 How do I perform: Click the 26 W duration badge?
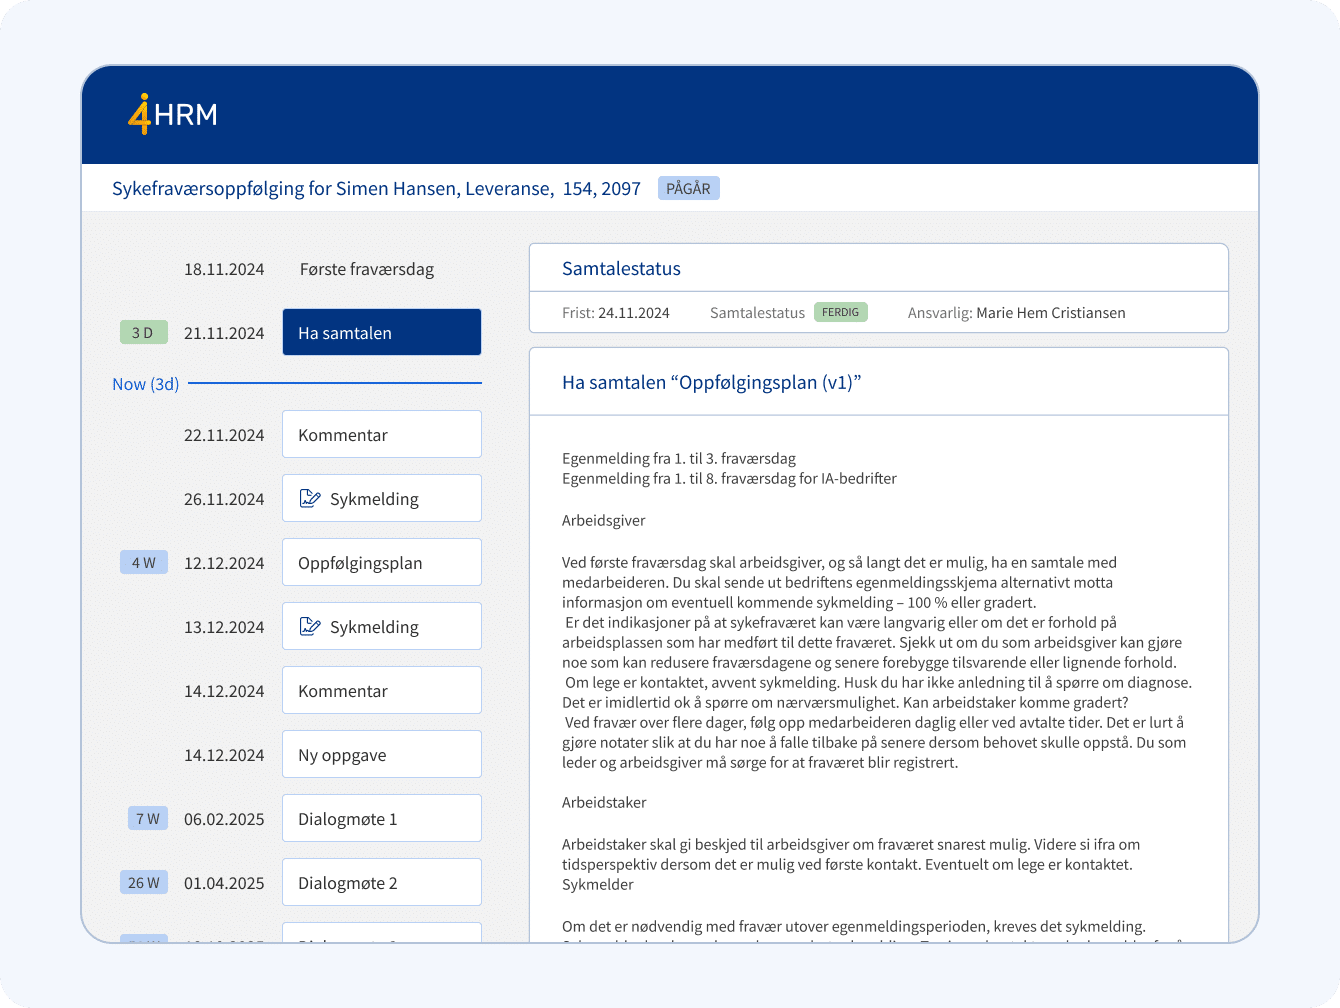click(x=143, y=883)
